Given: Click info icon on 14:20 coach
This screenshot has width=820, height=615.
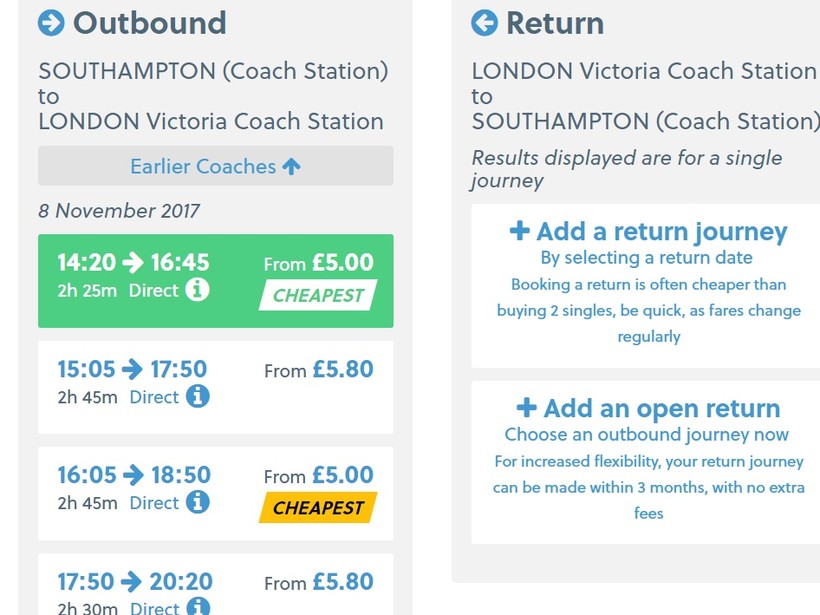Looking at the screenshot, I should click(198, 290).
